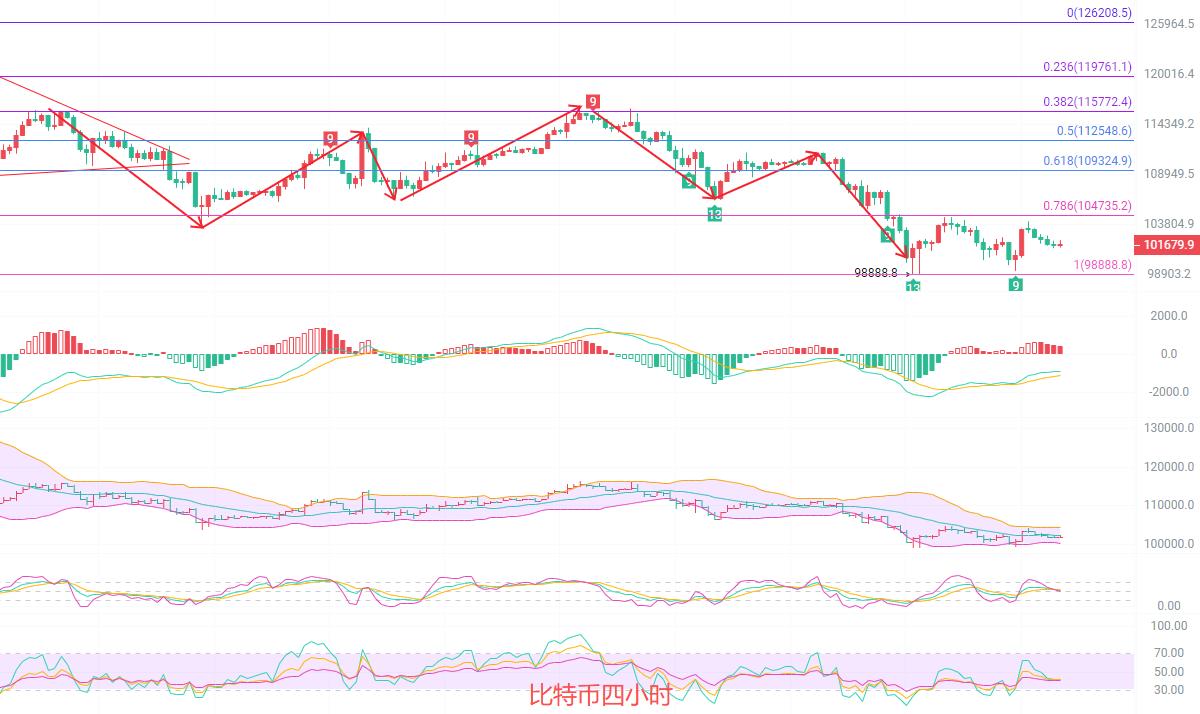Image resolution: width=1200 pixels, height=714 pixels.
Task: Select the 1(98888.8) Fibonacci base label
Action: click(1102, 265)
